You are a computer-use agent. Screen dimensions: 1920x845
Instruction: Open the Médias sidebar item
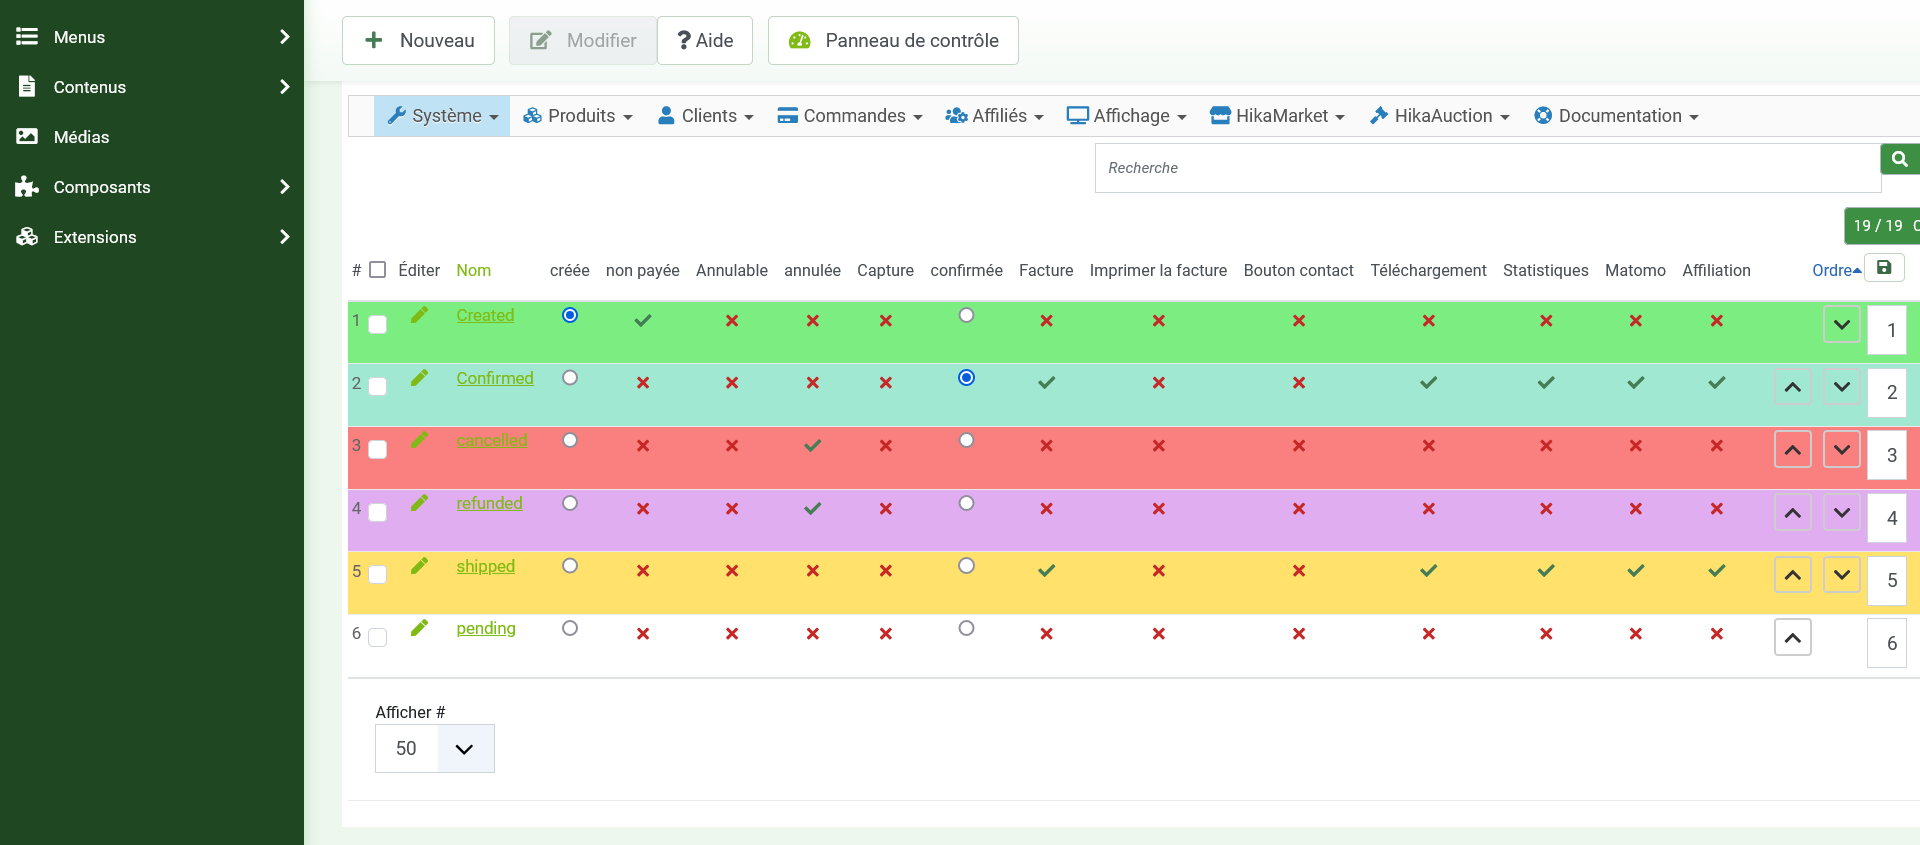tap(152, 137)
